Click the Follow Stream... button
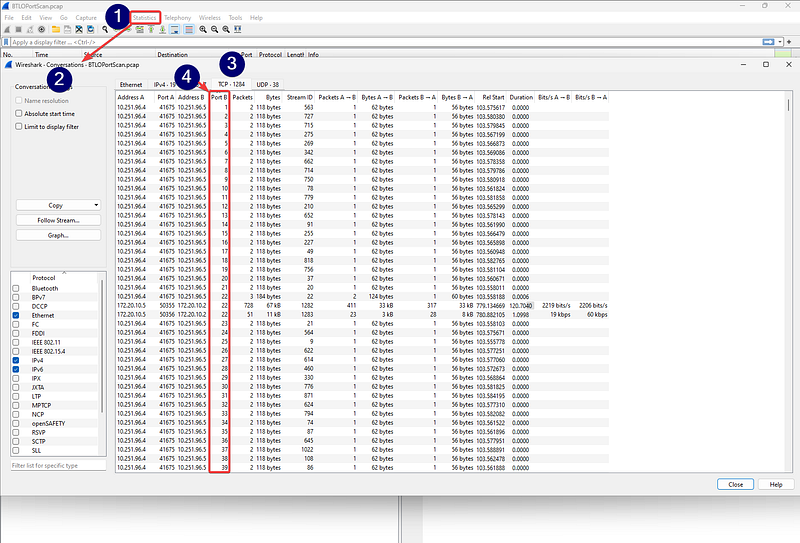This screenshot has height=543, width=800. pyautogui.click(x=58, y=220)
